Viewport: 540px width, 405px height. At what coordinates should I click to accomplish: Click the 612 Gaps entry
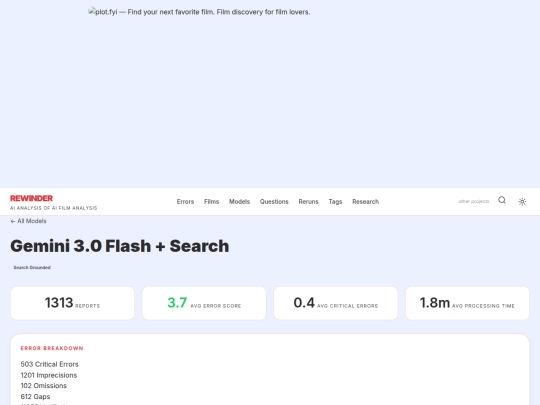coord(35,396)
